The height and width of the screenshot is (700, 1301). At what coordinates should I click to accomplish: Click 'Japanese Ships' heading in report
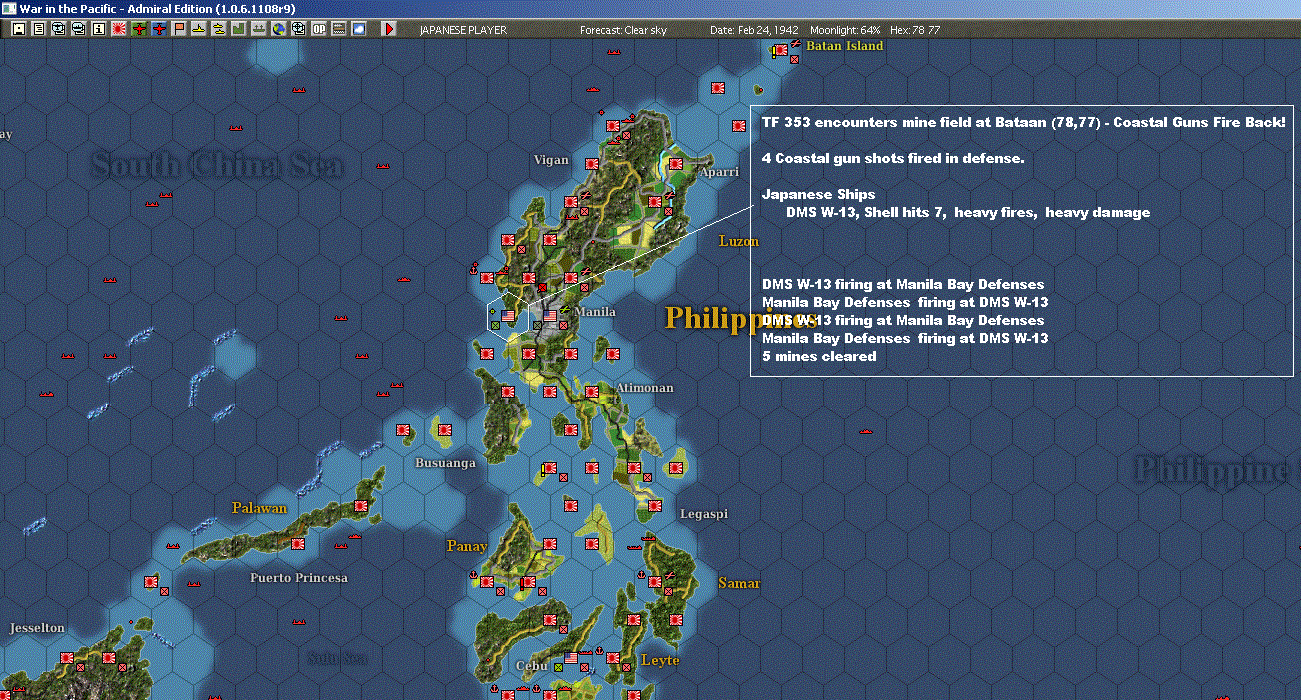[x=818, y=194]
